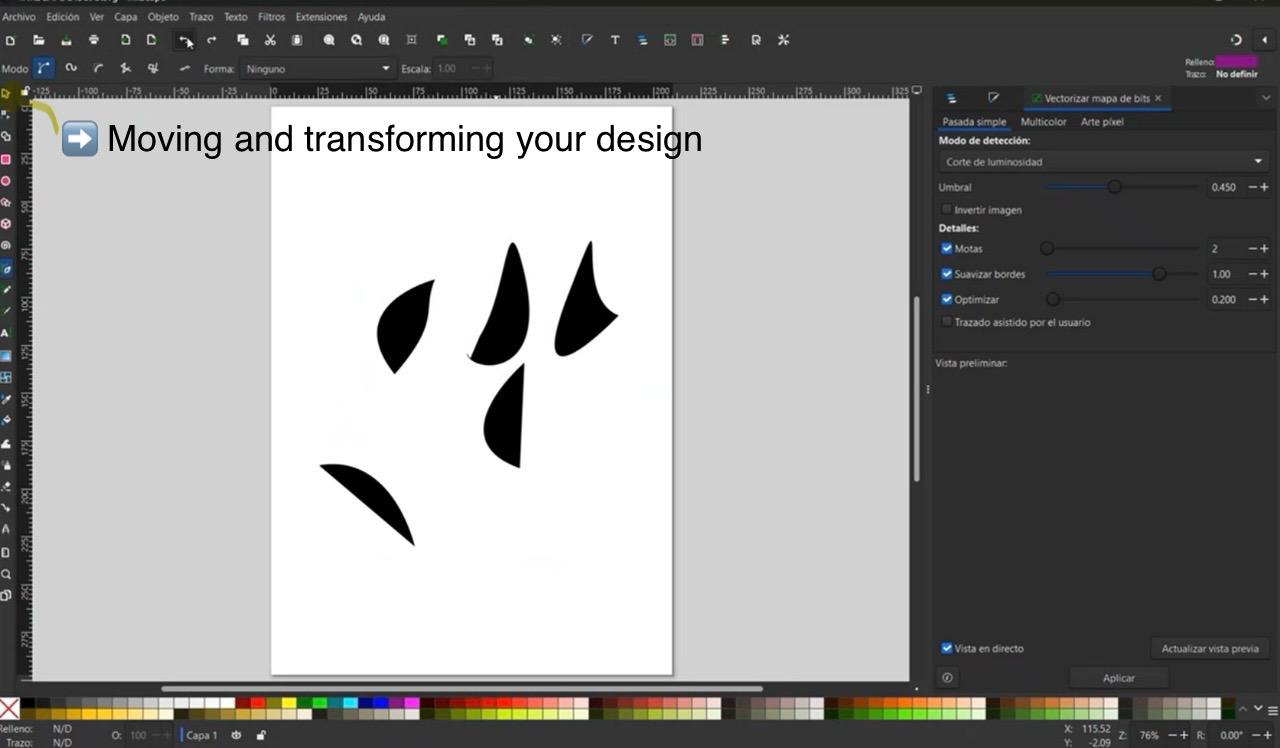Create a new document from toolbar
This screenshot has width=1280, height=748.
point(10,40)
